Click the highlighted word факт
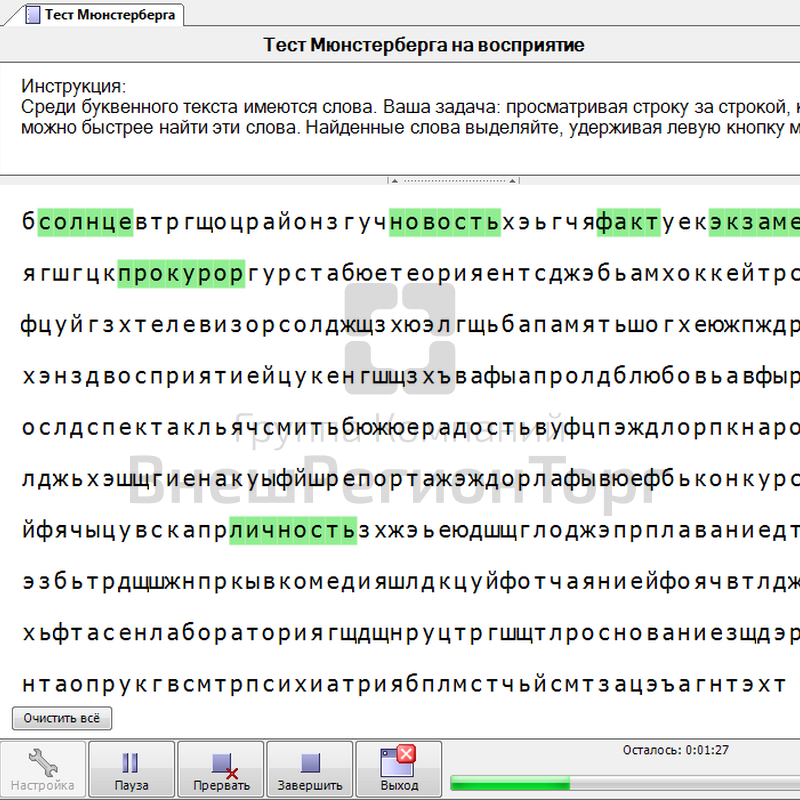 (627, 222)
